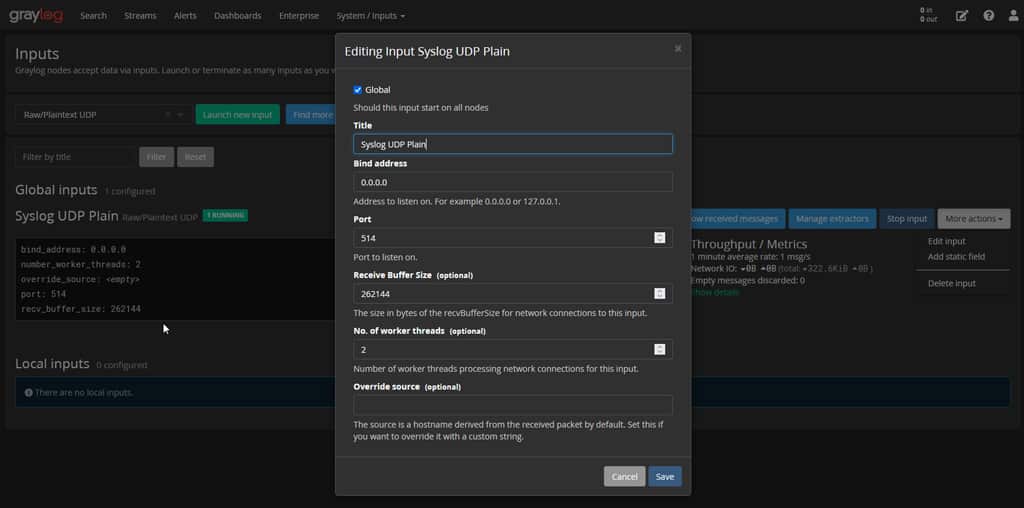The width and height of the screenshot is (1024, 508).
Task: Close the Editing Input dialog with X
Action: (678, 48)
